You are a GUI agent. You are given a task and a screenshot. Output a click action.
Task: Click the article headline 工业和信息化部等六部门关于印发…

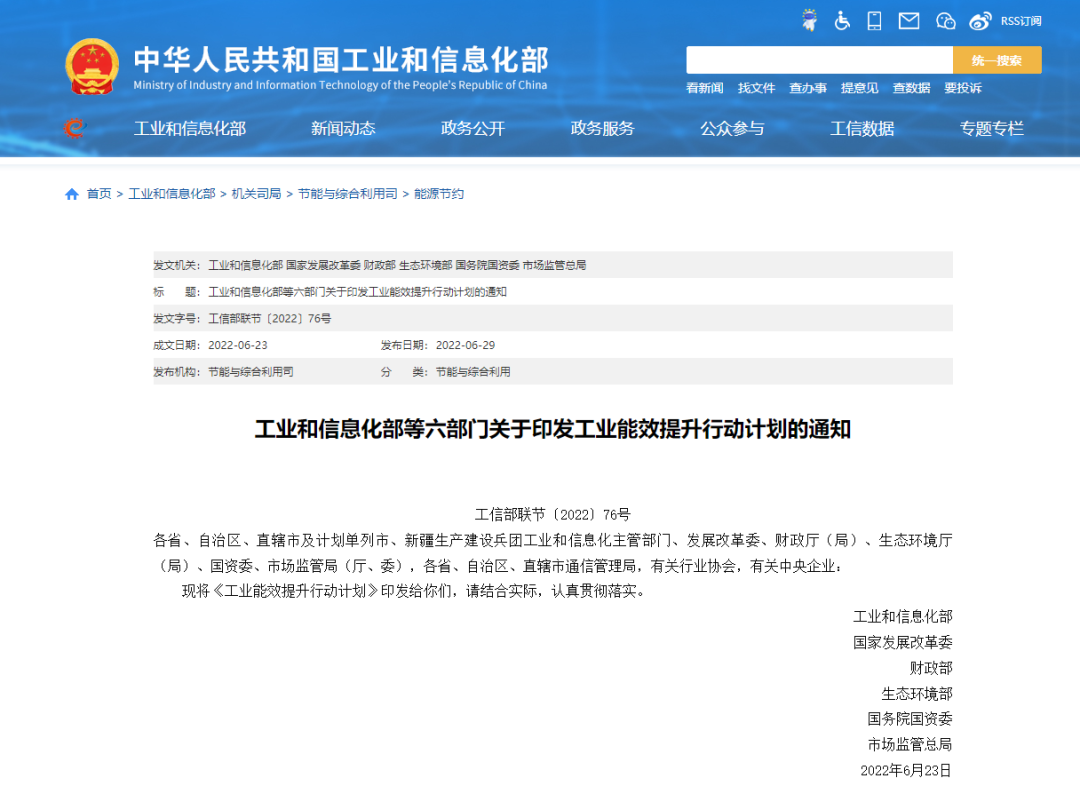553,429
